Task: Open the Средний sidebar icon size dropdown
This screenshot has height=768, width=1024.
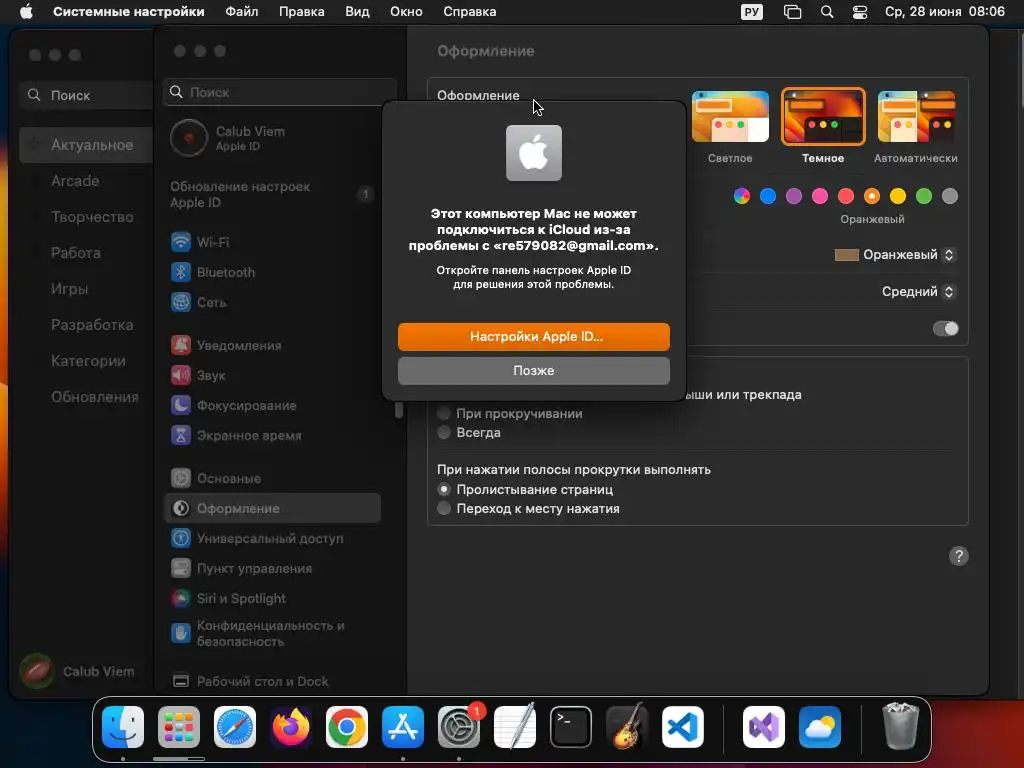Action: (920, 291)
